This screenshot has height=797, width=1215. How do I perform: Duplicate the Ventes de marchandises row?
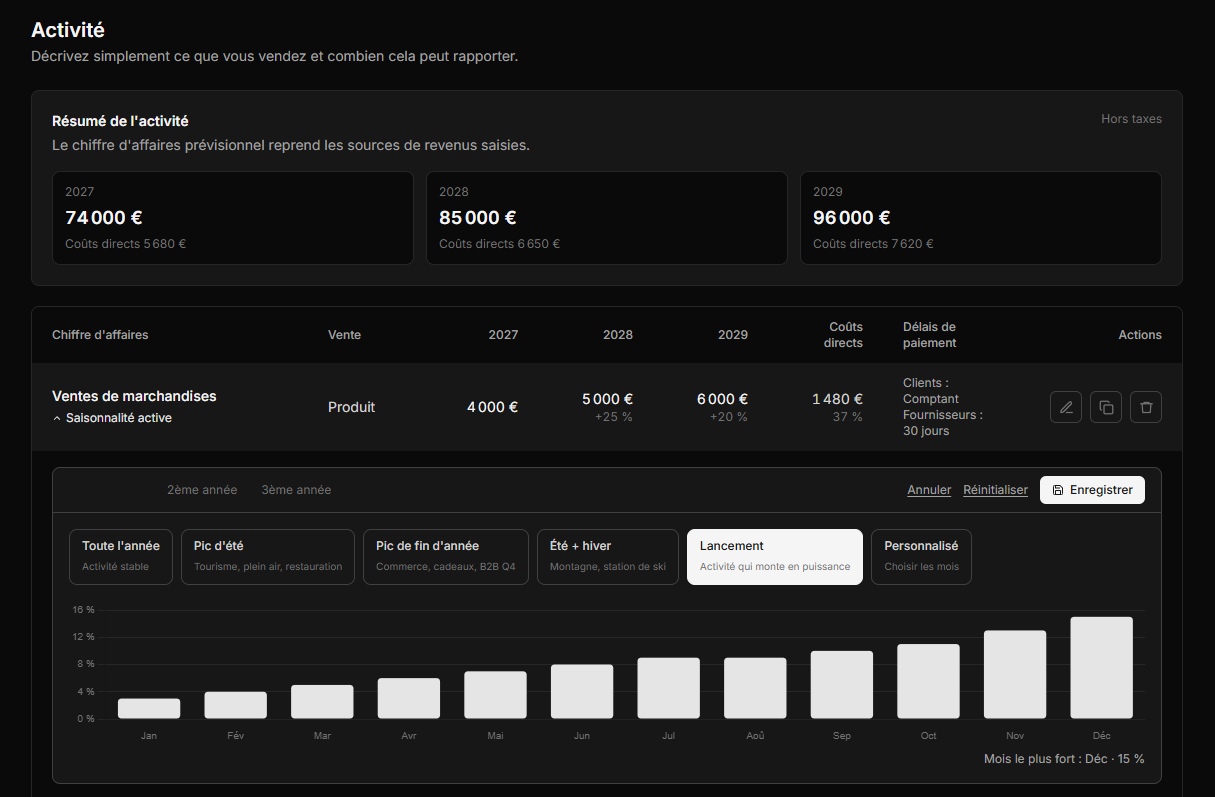click(x=1106, y=407)
